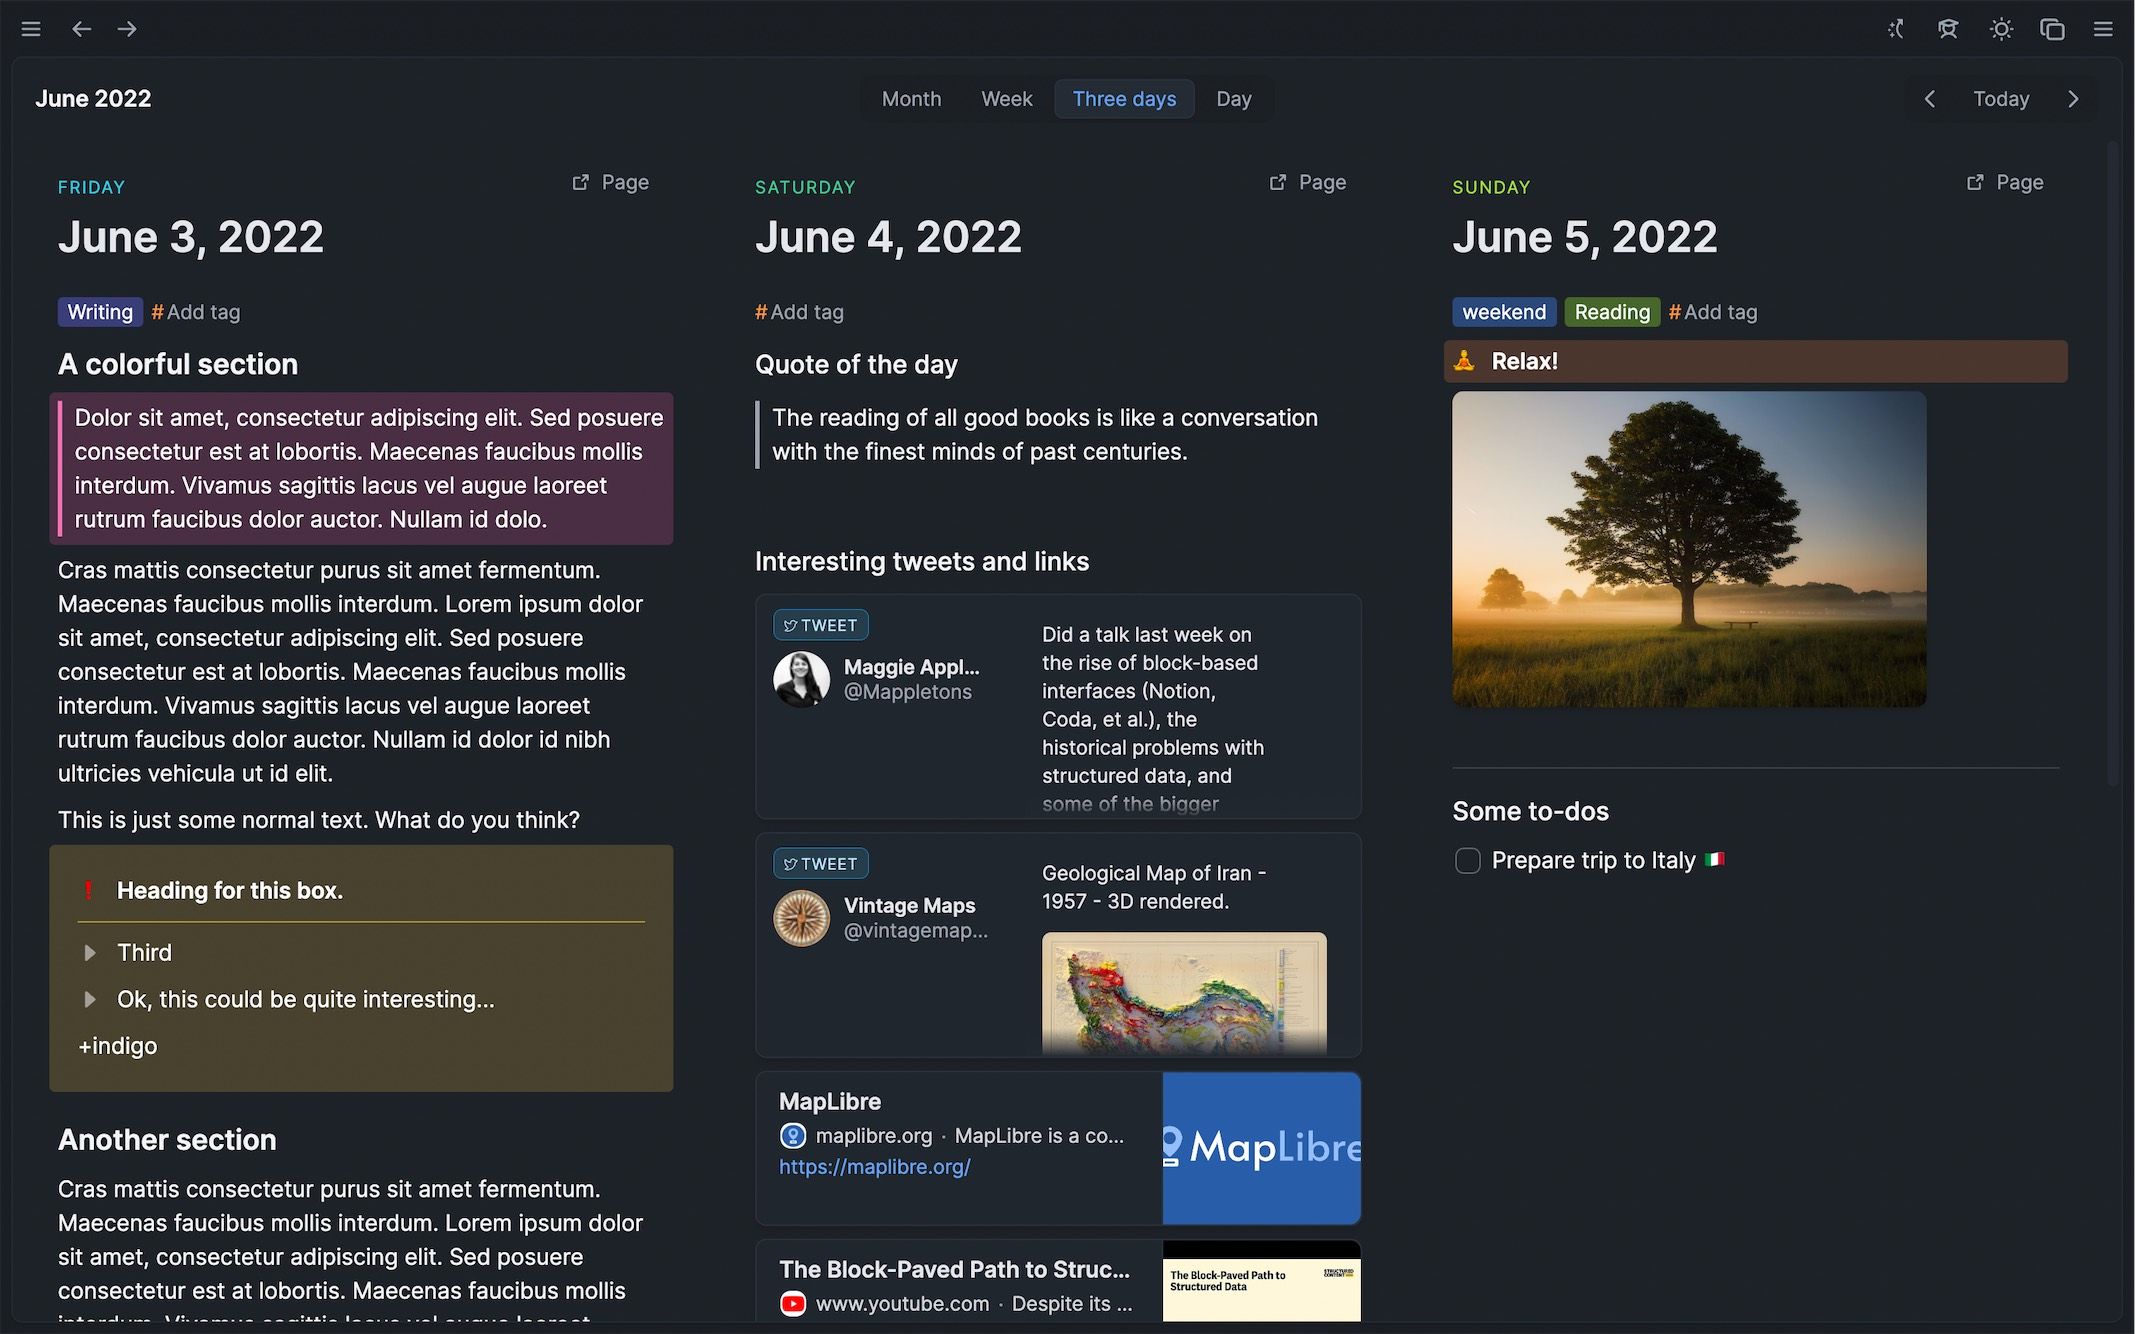Go to next days with right chevron
Viewport: 2135px width, 1334px height.
[2072, 99]
